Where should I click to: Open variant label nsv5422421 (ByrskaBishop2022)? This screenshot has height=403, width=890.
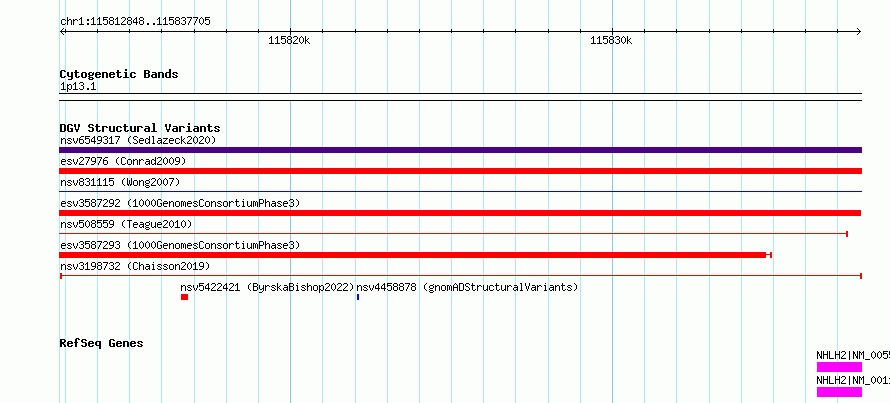(267, 287)
